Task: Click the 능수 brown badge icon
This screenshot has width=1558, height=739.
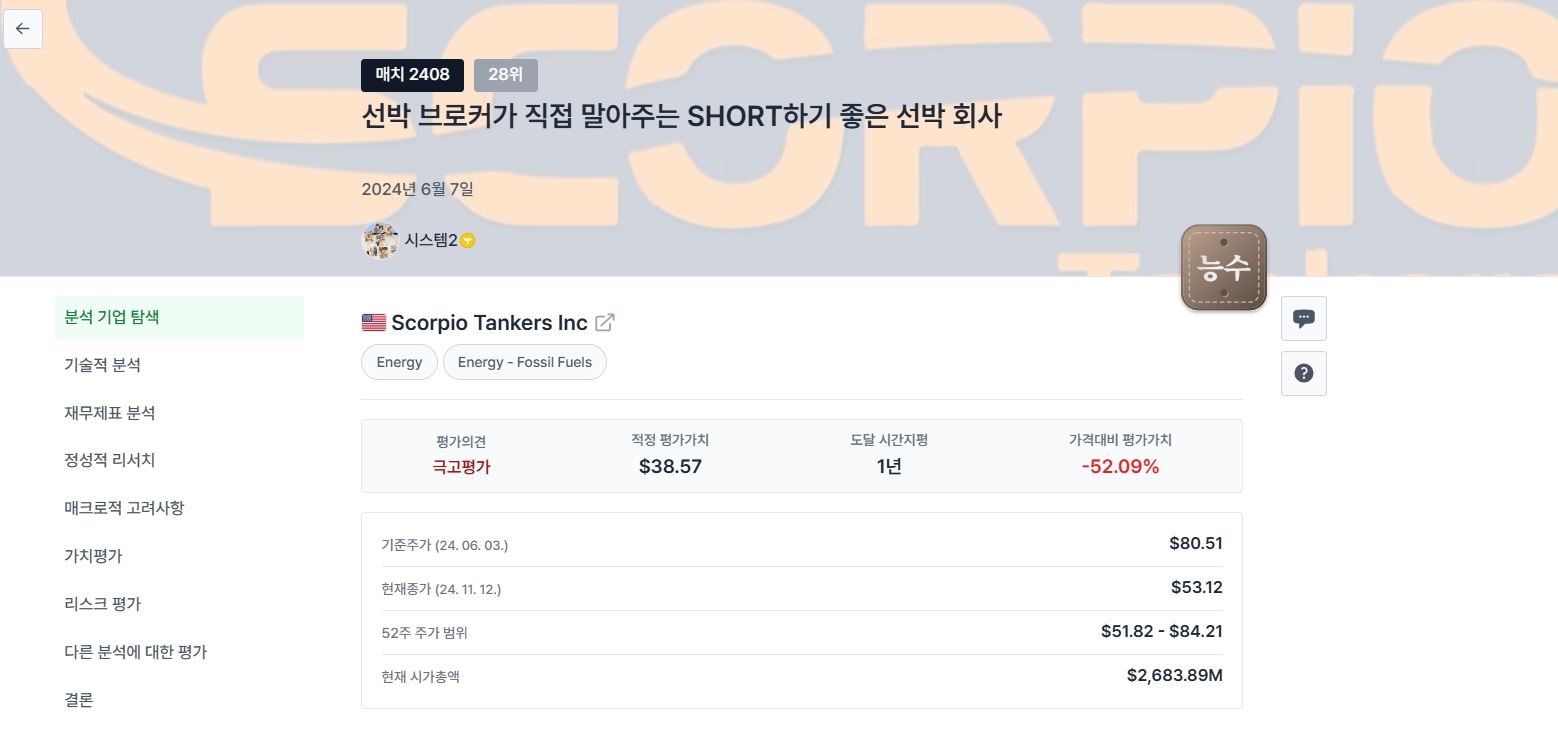Action: click(1224, 267)
